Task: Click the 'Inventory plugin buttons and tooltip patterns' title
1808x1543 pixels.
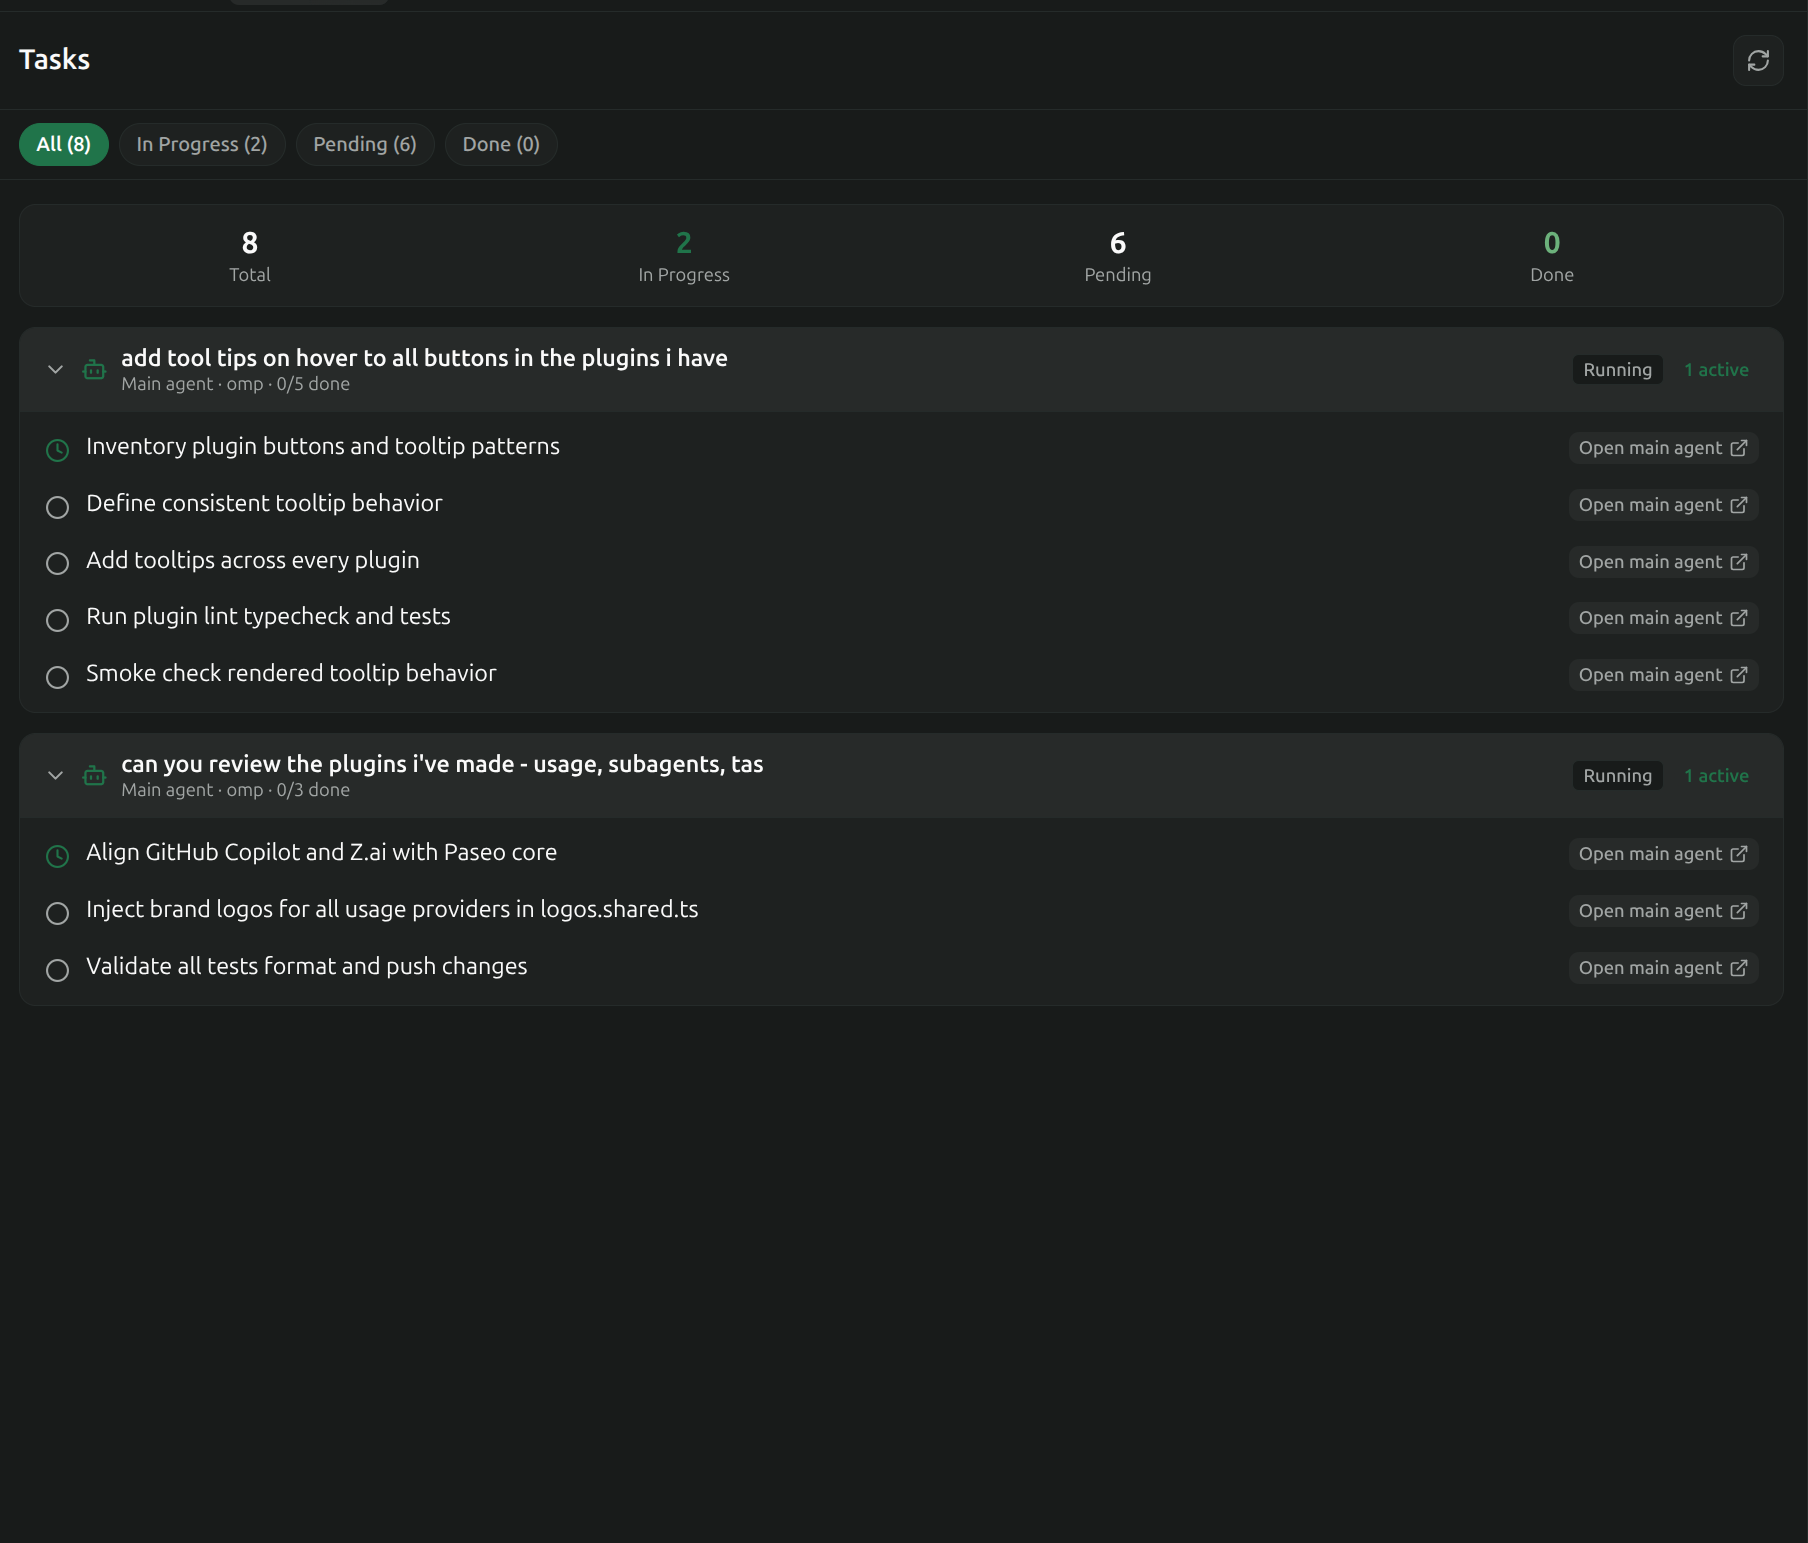Action: click(323, 447)
